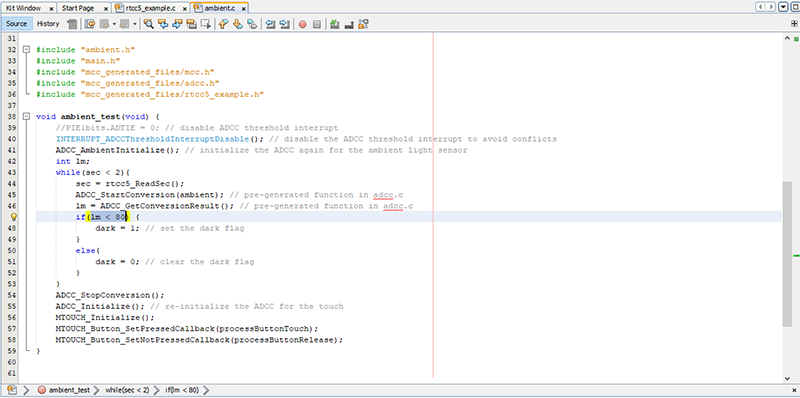The width and height of the screenshot is (800, 398).
Task: Click ambient_test in breadcrumb bar
Action: 69,390
